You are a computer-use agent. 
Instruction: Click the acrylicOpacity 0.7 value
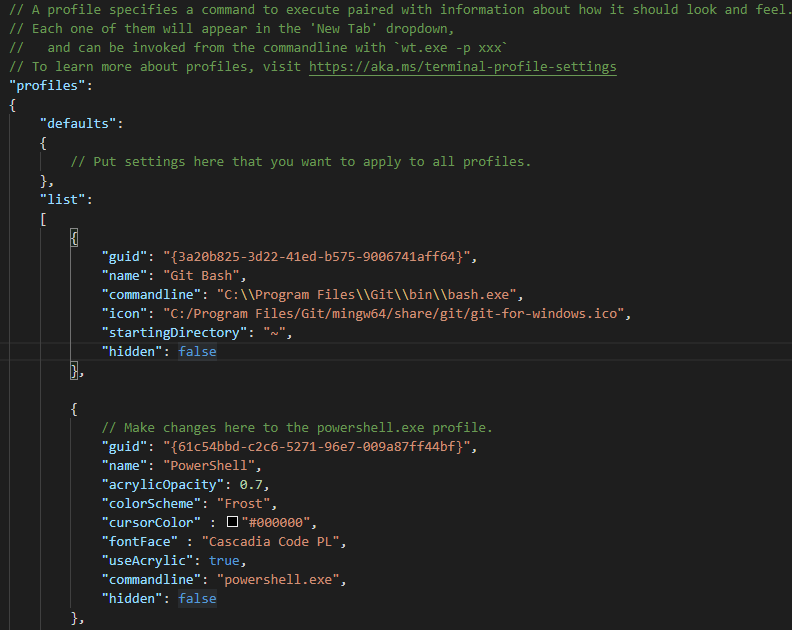pos(251,485)
